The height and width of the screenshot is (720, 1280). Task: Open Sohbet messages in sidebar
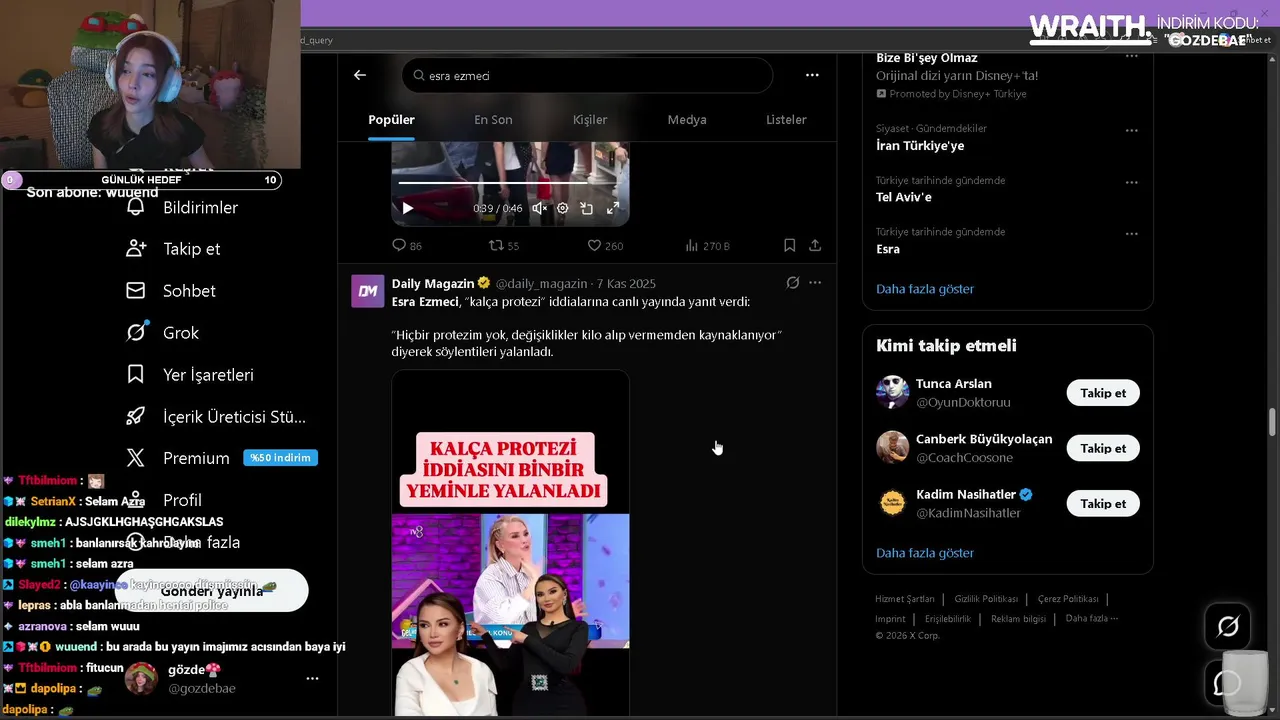[x=171, y=291]
